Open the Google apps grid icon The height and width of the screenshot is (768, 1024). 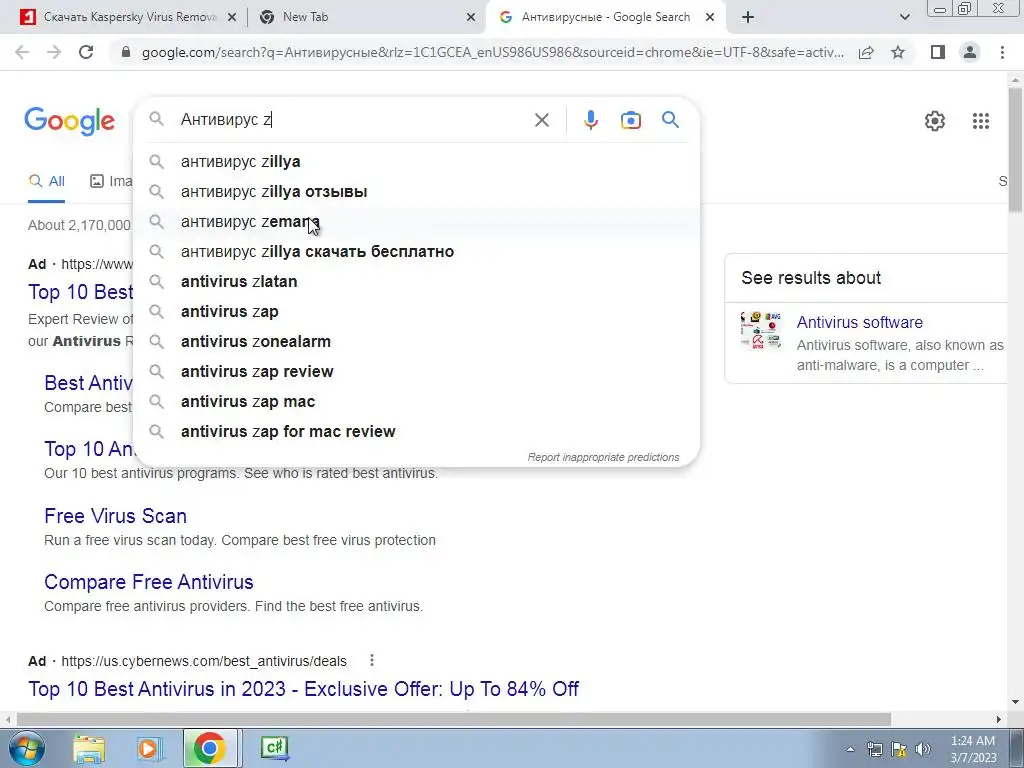(981, 121)
